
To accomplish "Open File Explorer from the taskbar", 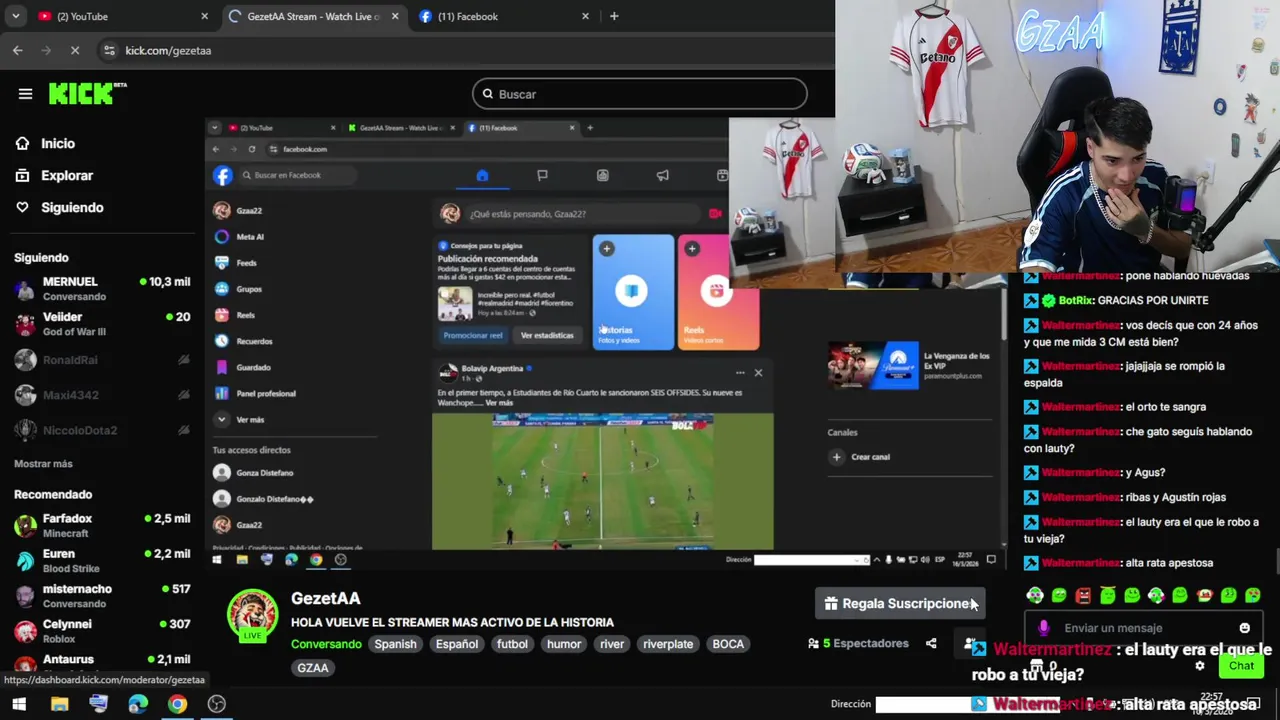I will (x=59, y=704).
